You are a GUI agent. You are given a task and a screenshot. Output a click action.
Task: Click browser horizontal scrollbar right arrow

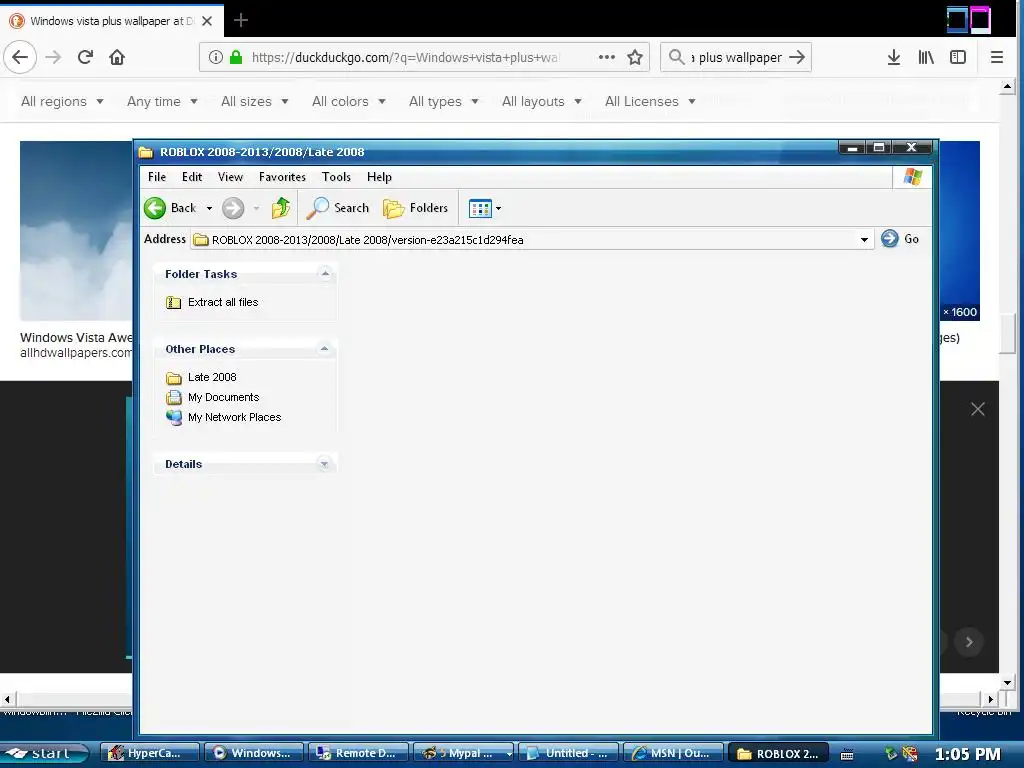[x=990, y=699]
